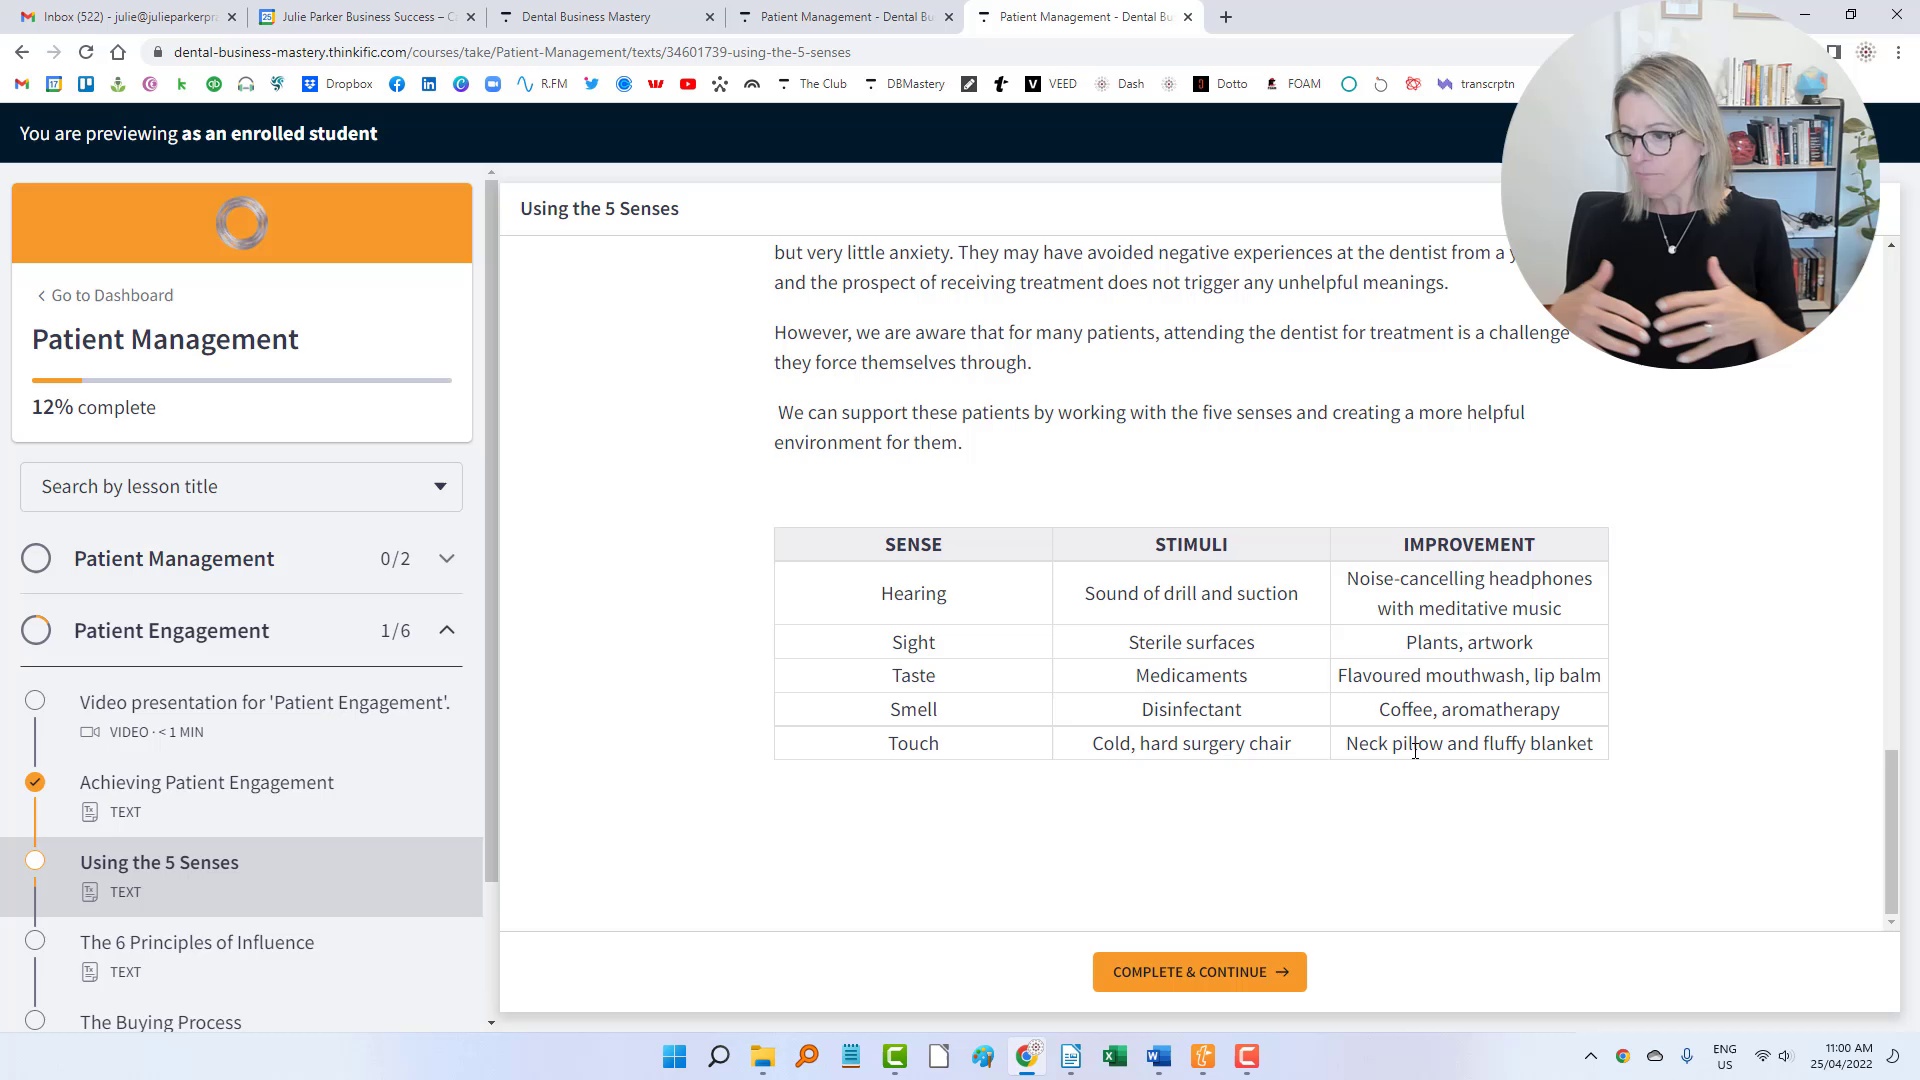Open the Gmail bookmark icon

22,84
